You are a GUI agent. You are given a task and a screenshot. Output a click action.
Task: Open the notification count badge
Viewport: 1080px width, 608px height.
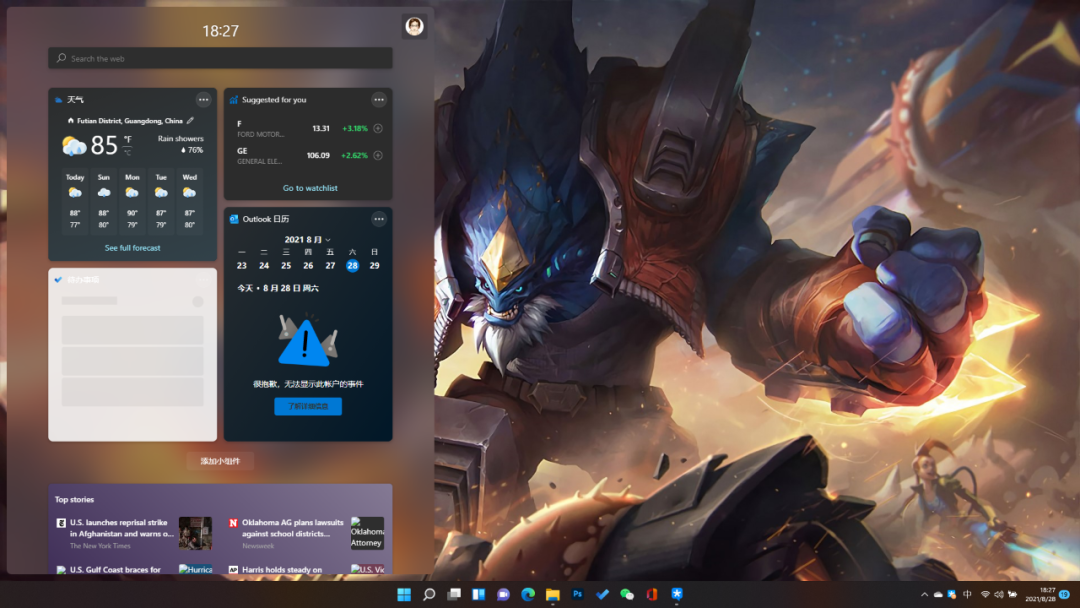(x=1065, y=594)
